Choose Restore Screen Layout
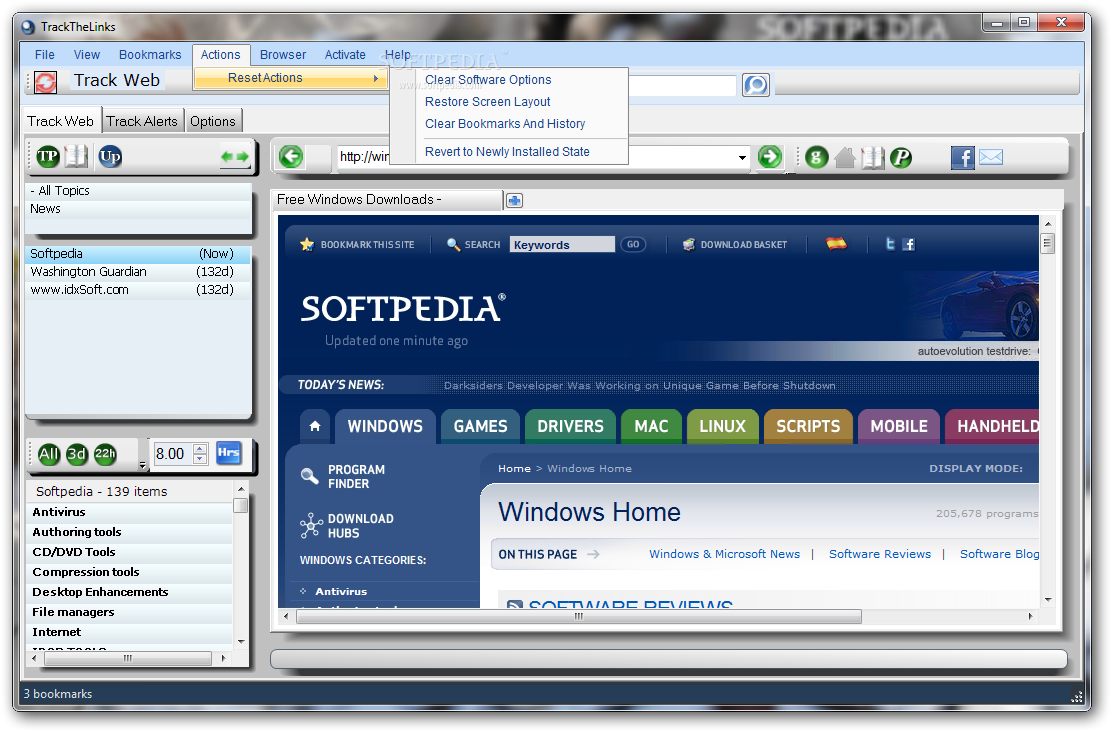Screen dimensions: 1112x732 509,102
